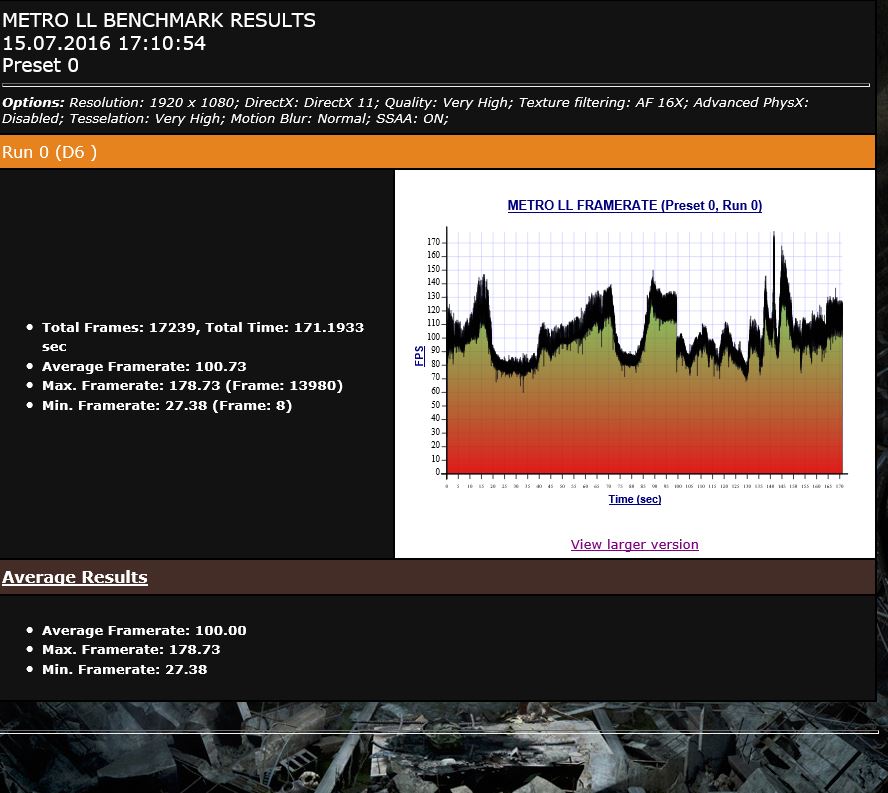This screenshot has height=793, width=888.
Task: Select the Run 0 (D6) header bar
Action: pyautogui.click(x=437, y=152)
